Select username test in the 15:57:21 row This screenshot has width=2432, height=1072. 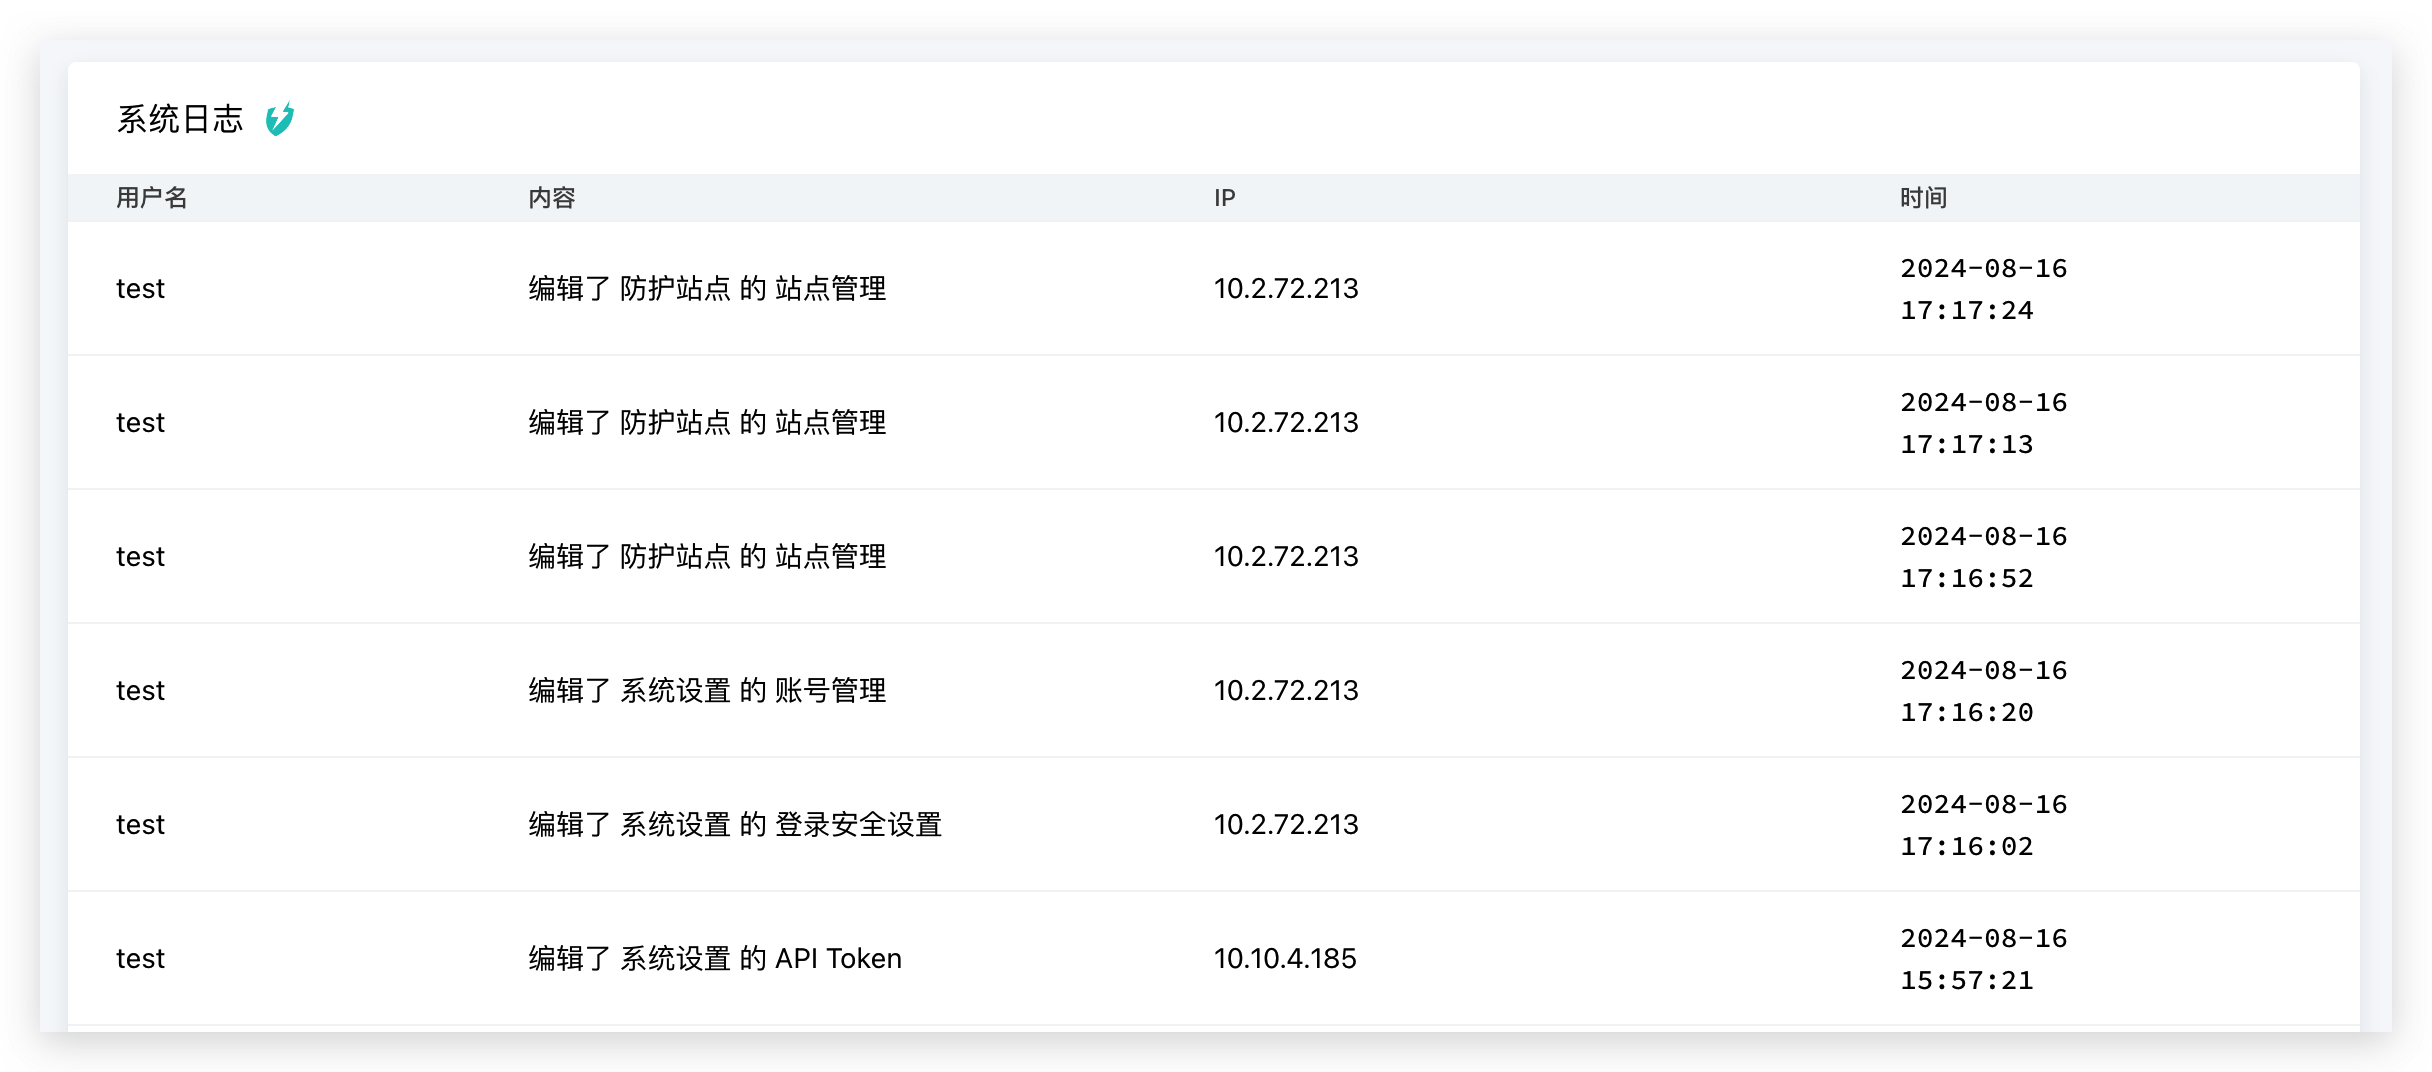140,959
